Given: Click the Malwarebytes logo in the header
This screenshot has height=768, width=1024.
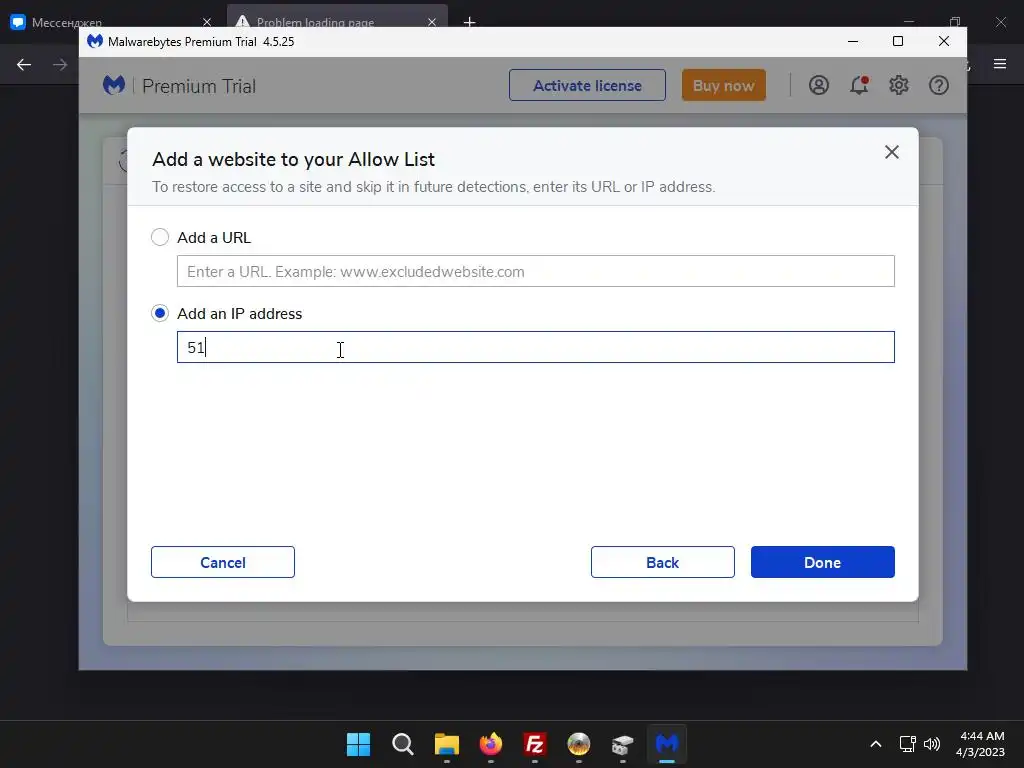Looking at the screenshot, I should 114,86.
